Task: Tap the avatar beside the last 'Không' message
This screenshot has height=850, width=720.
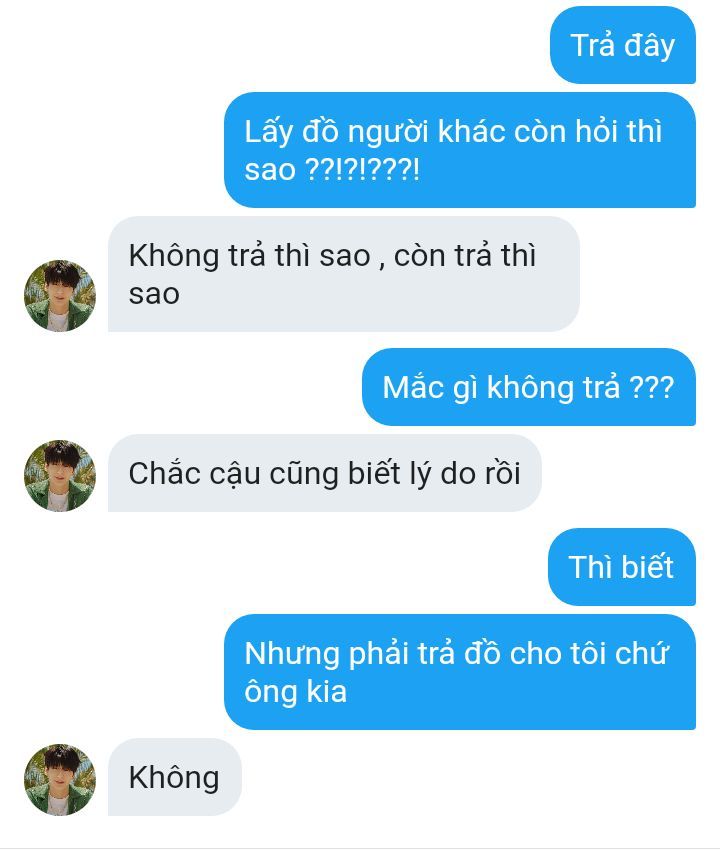Action: coord(60,780)
